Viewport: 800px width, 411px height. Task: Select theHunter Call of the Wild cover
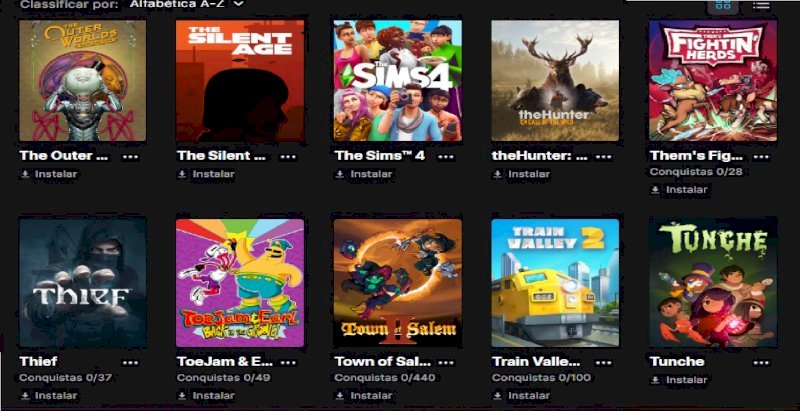(555, 81)
